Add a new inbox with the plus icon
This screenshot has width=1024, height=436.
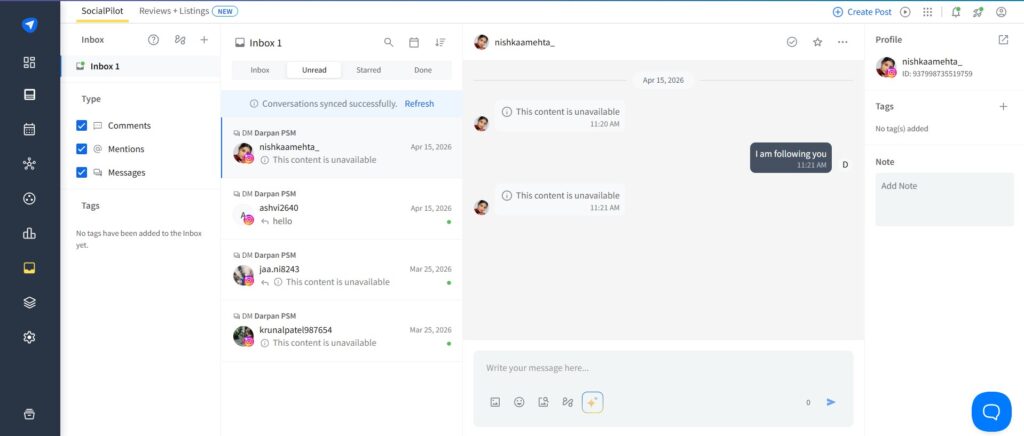(204, 40)
